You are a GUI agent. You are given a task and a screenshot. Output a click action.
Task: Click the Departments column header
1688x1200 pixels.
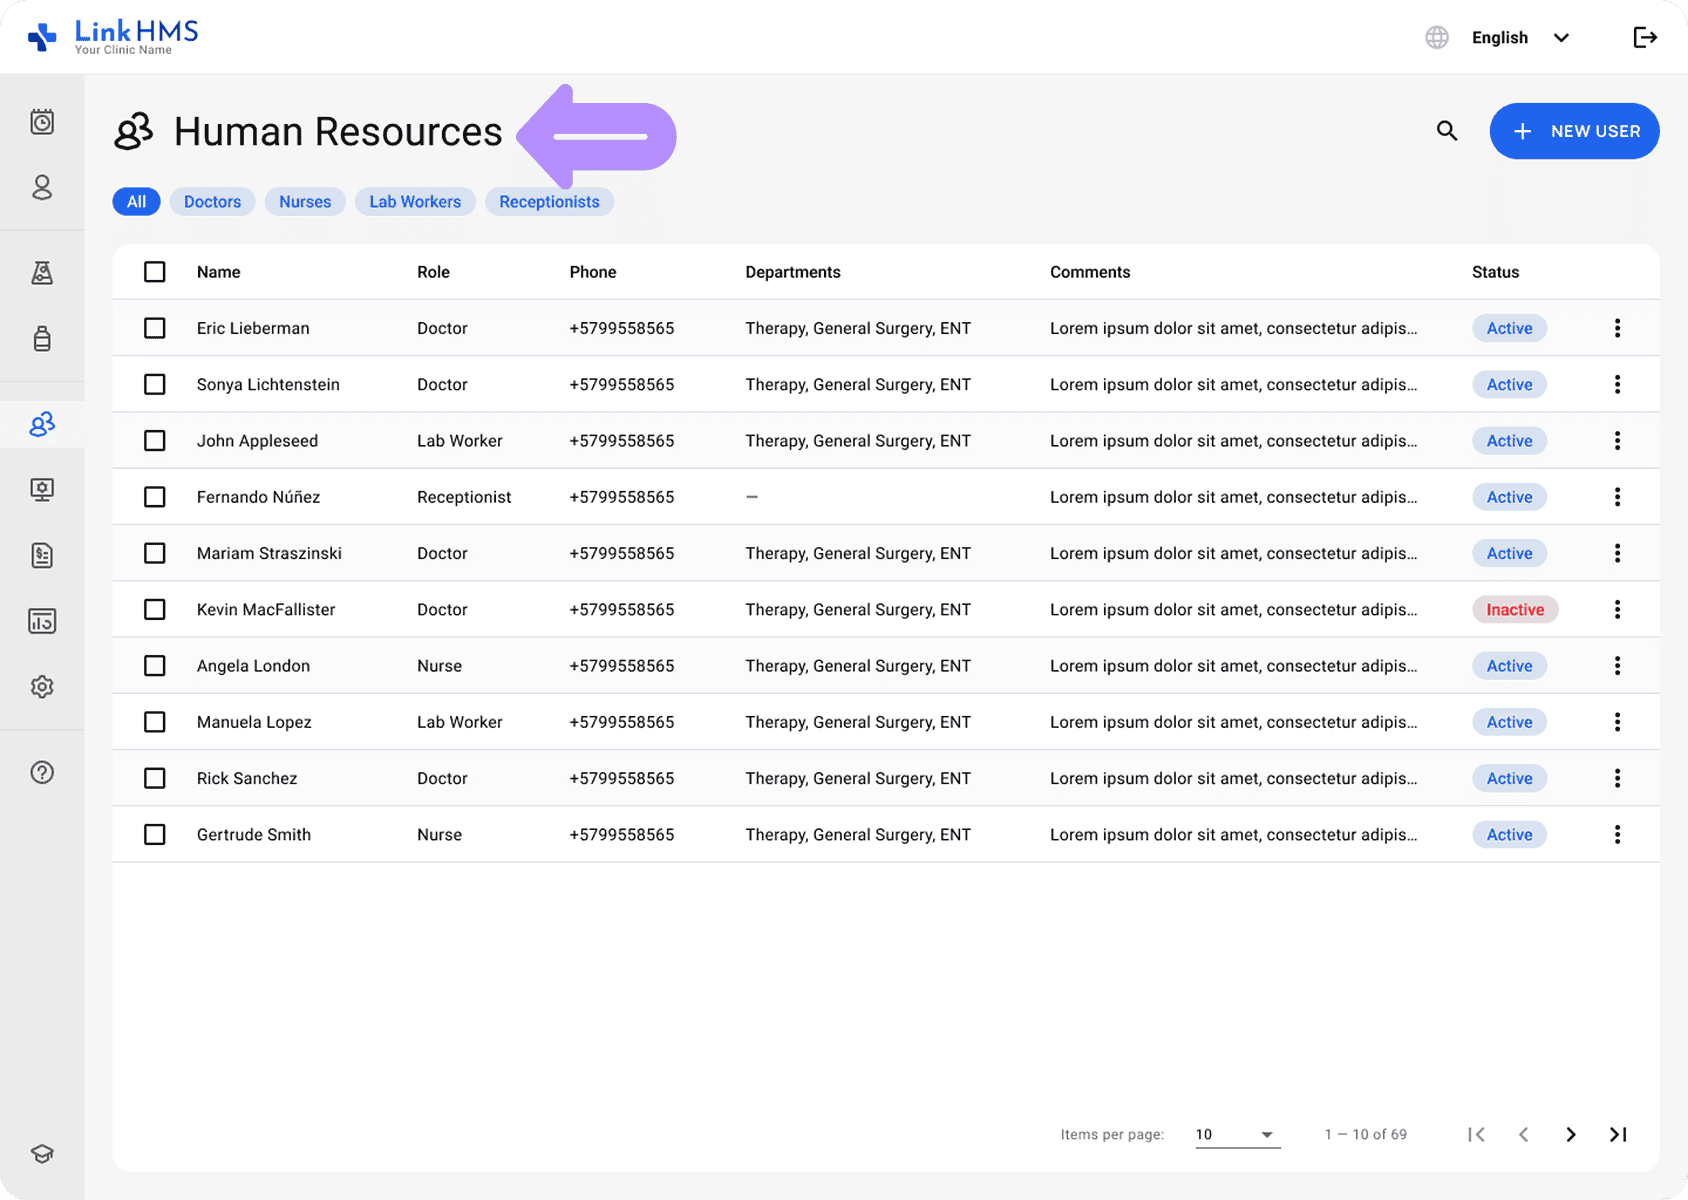[x=793, y=272]
